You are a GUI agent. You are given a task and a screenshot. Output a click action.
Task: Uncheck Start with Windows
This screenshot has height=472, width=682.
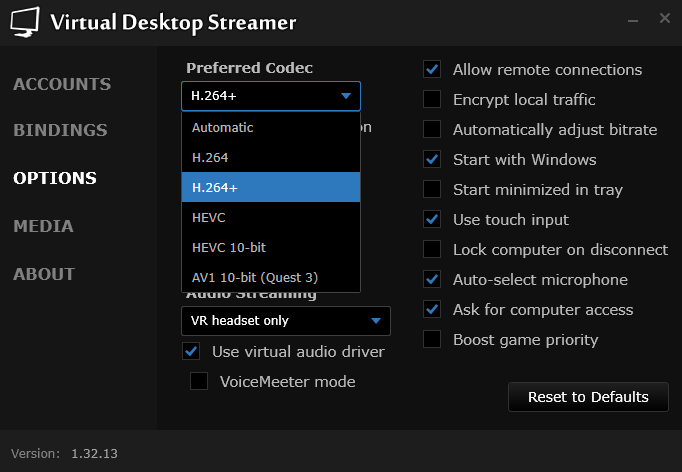pyautogui.click(x=432, y=160)
